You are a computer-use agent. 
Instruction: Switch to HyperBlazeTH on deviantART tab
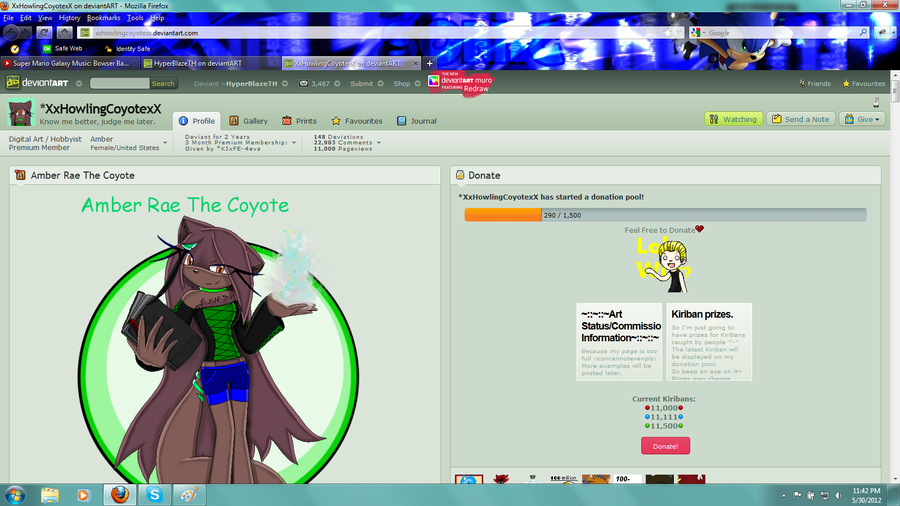[211, 63]
